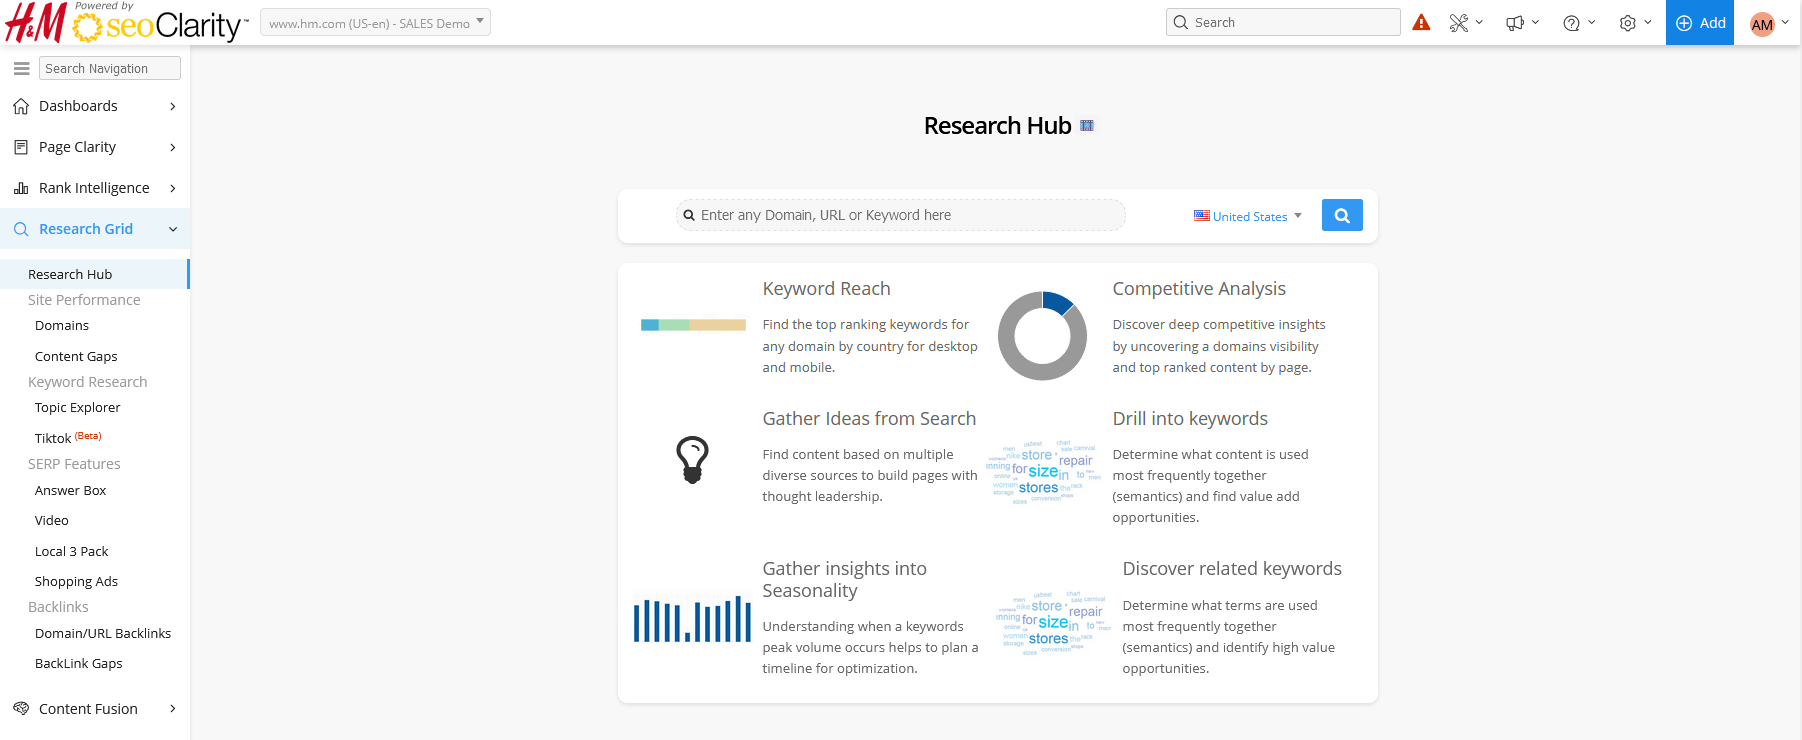Click the blue magnifier search button
The width and height of the screenshot is (1802, 740).
[1342, 215]
